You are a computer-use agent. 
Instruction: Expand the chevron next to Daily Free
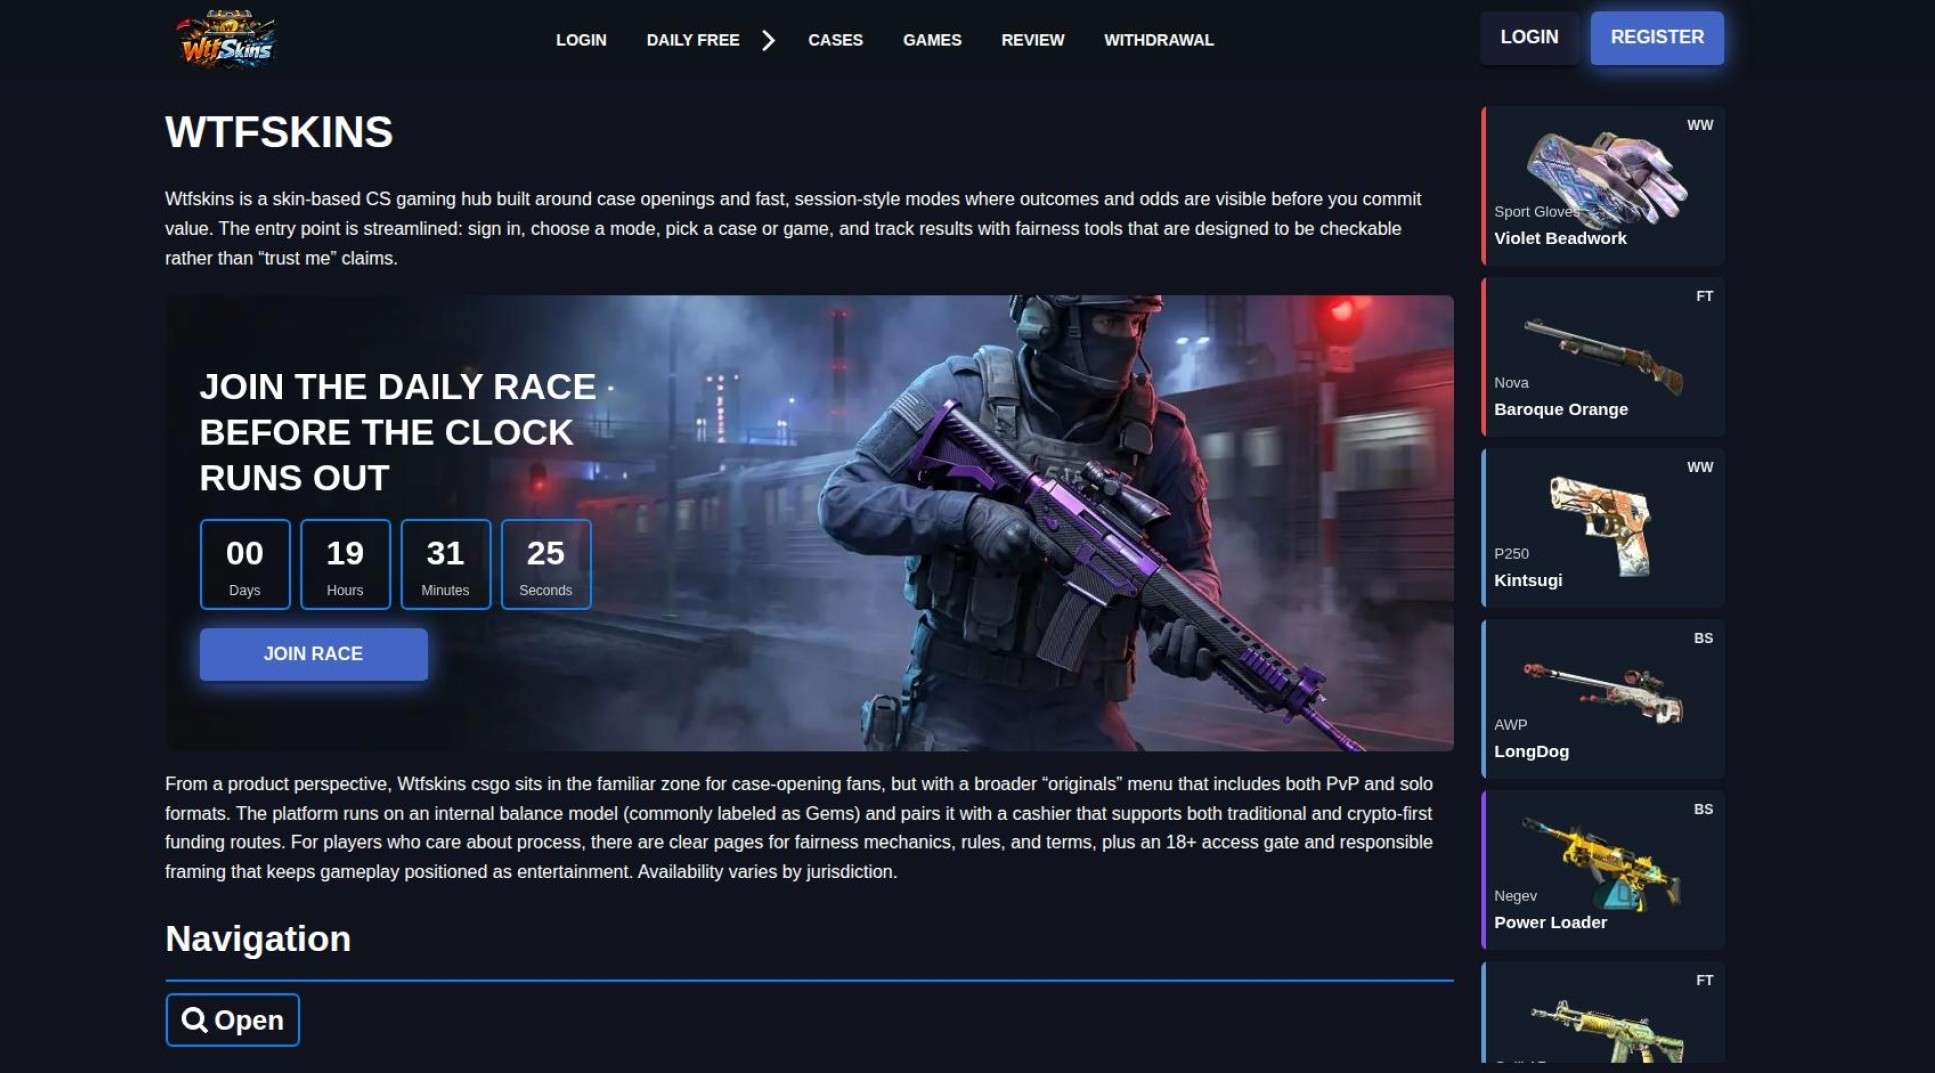pyautogui.click(x=768, y=40)
